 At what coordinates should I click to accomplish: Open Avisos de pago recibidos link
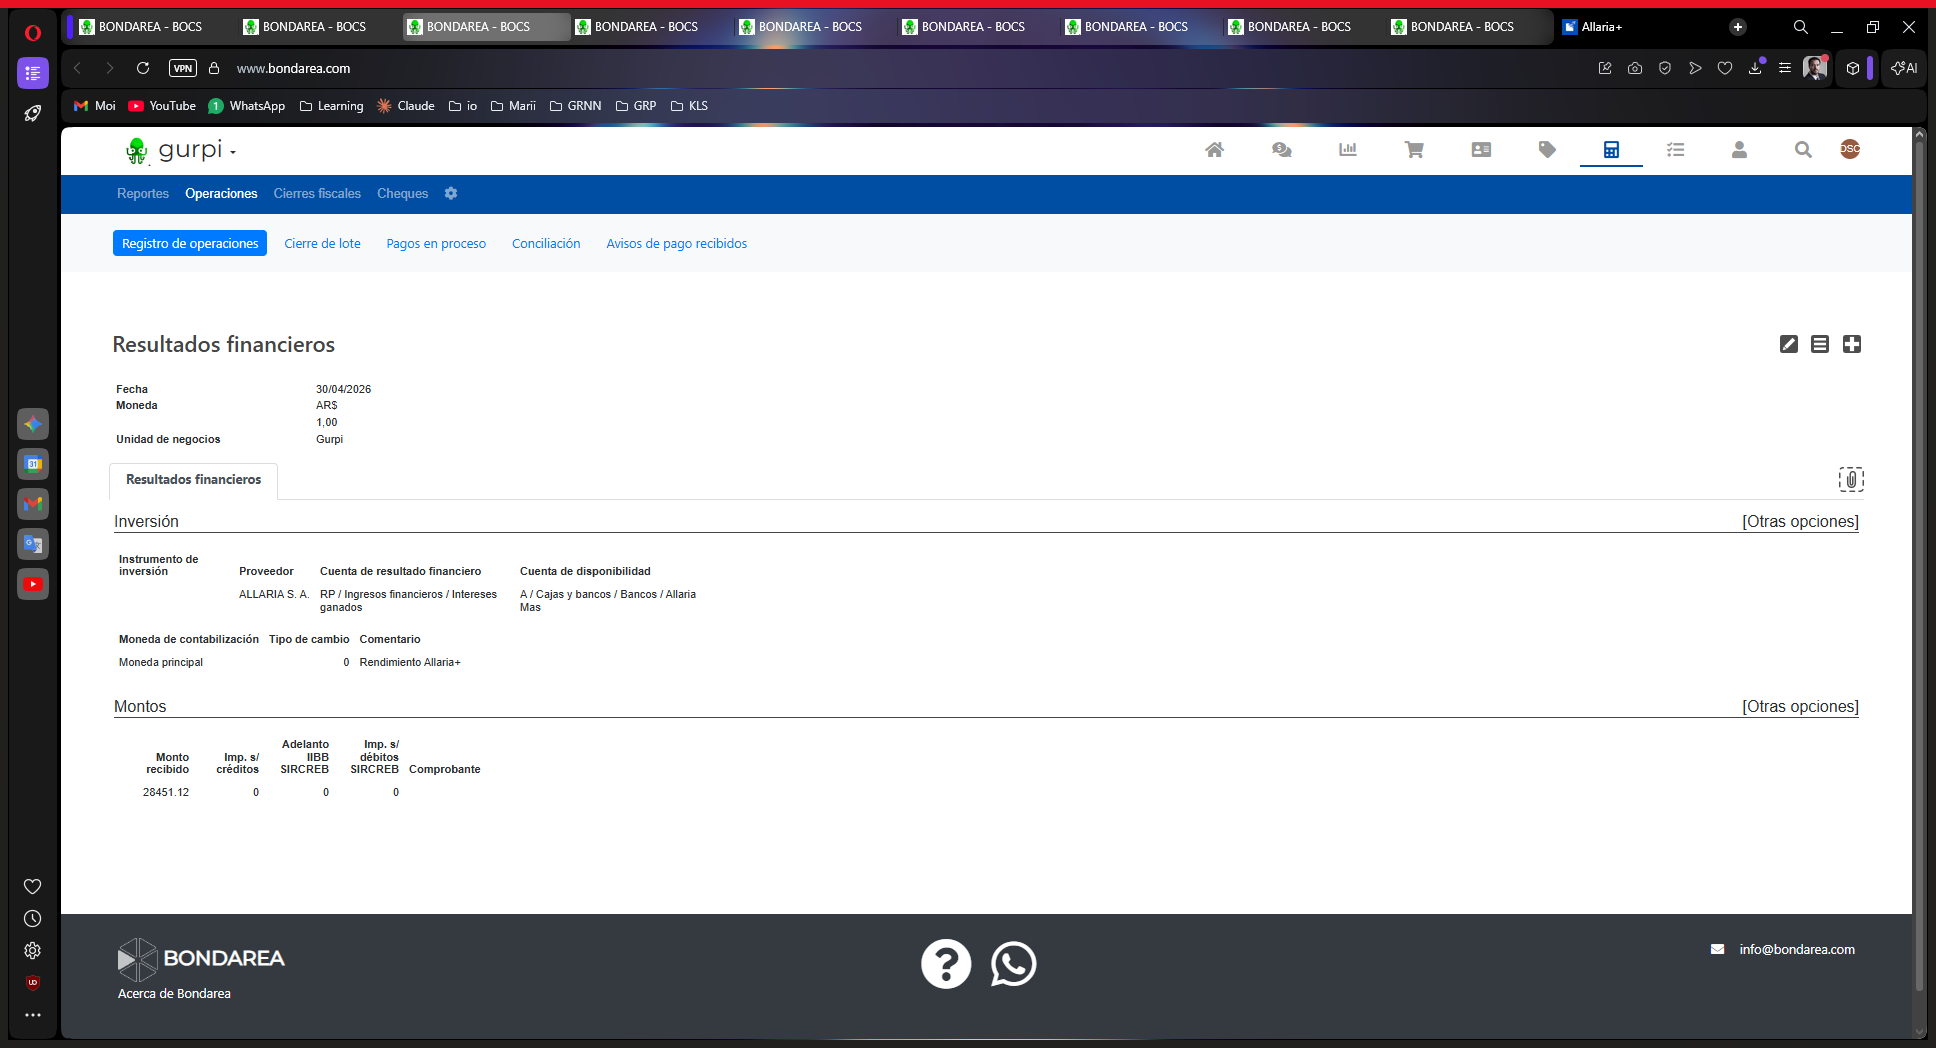(x=676, y=243)
